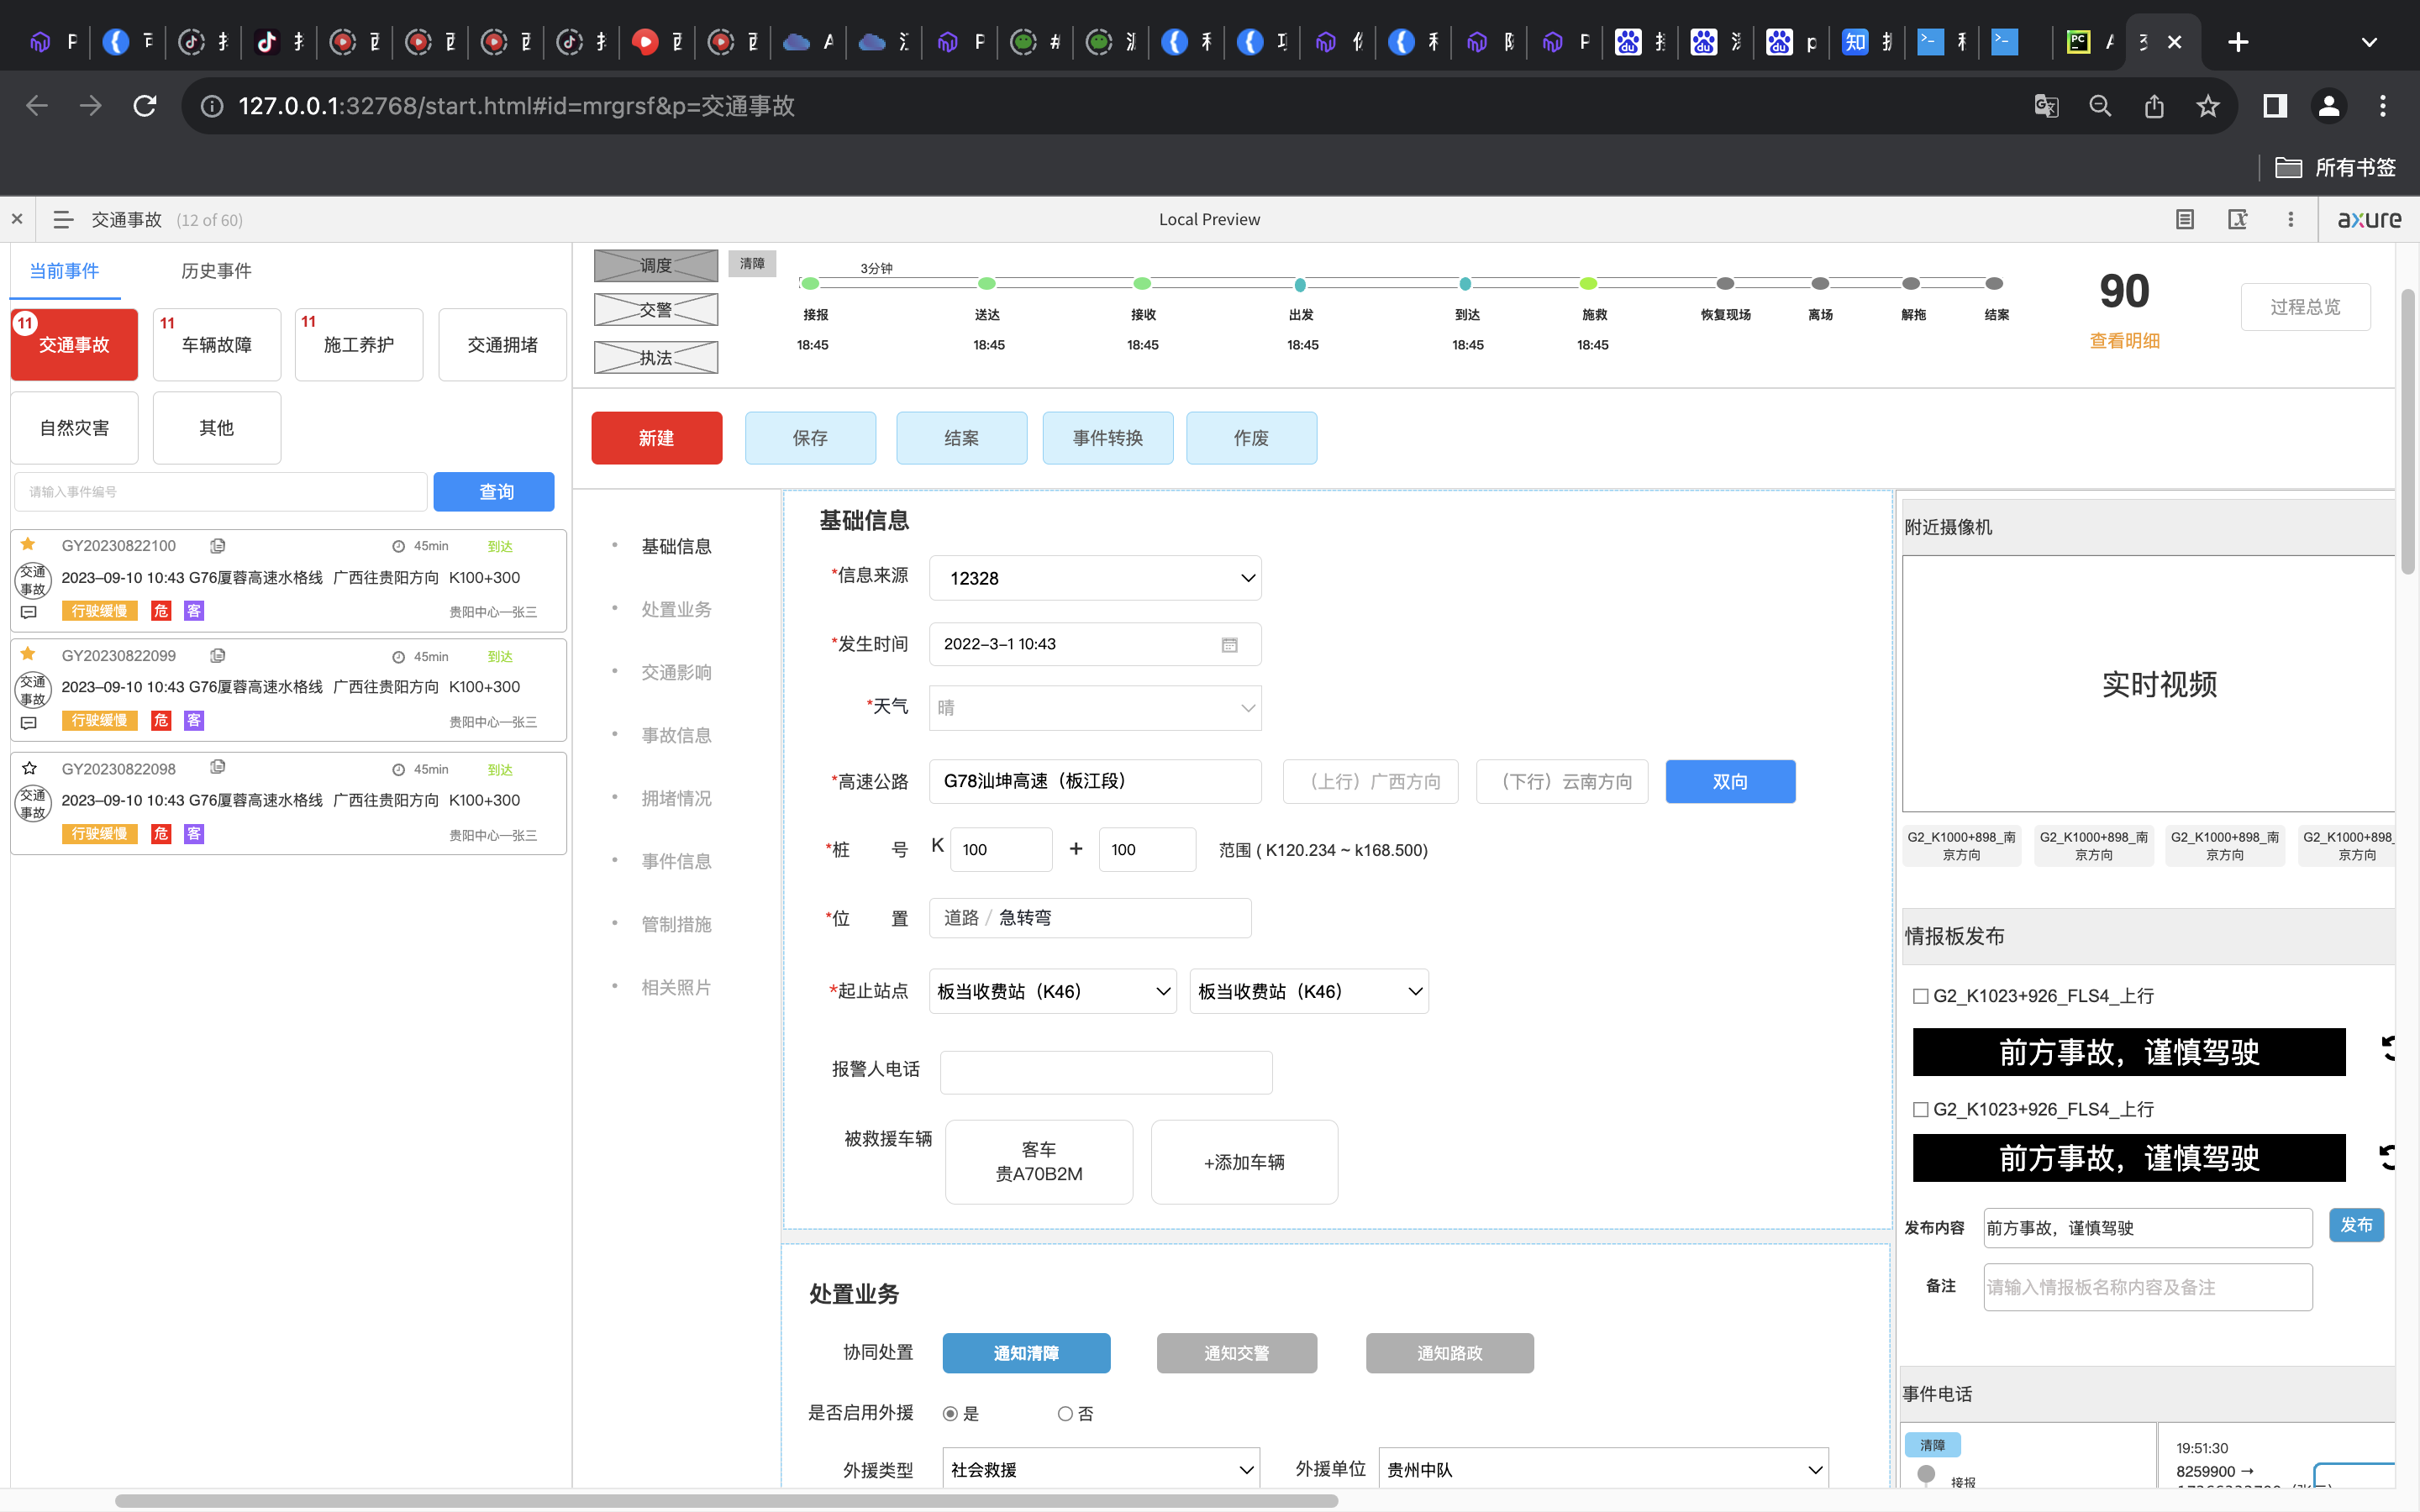The width and height of the screenshot is (2420, 1512).
Task: Open Axure page notes icon
Action: click(x=2185, y=219)
